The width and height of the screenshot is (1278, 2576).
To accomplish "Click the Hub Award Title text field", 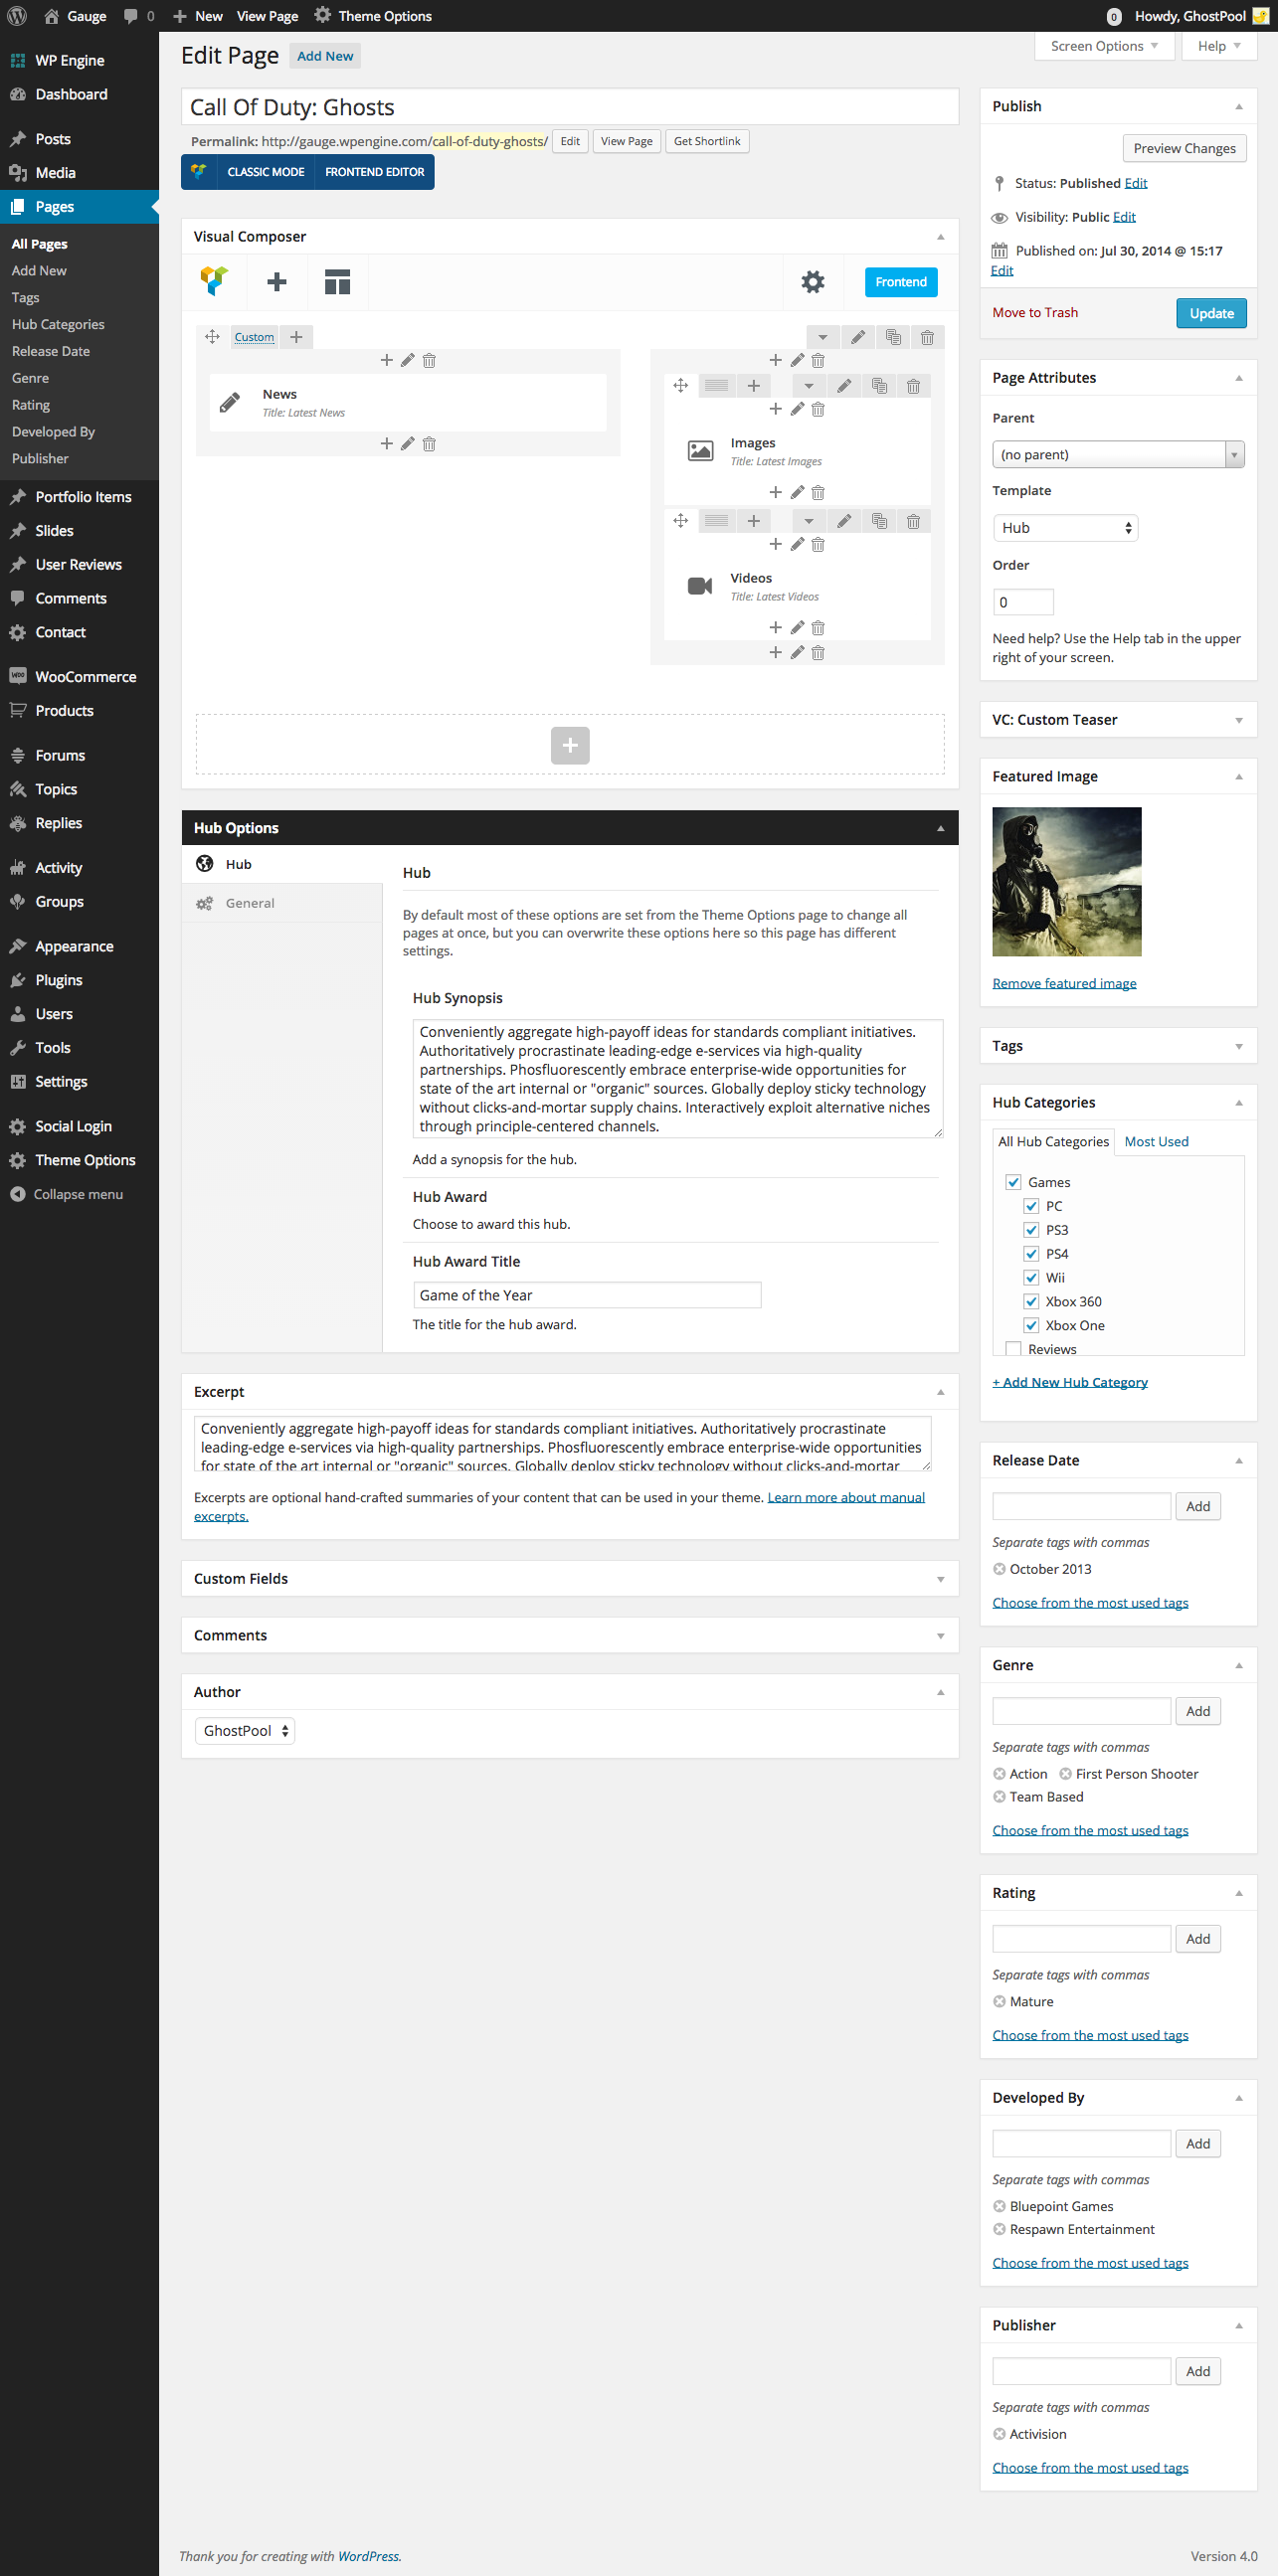I will (x=586, y=1295).
